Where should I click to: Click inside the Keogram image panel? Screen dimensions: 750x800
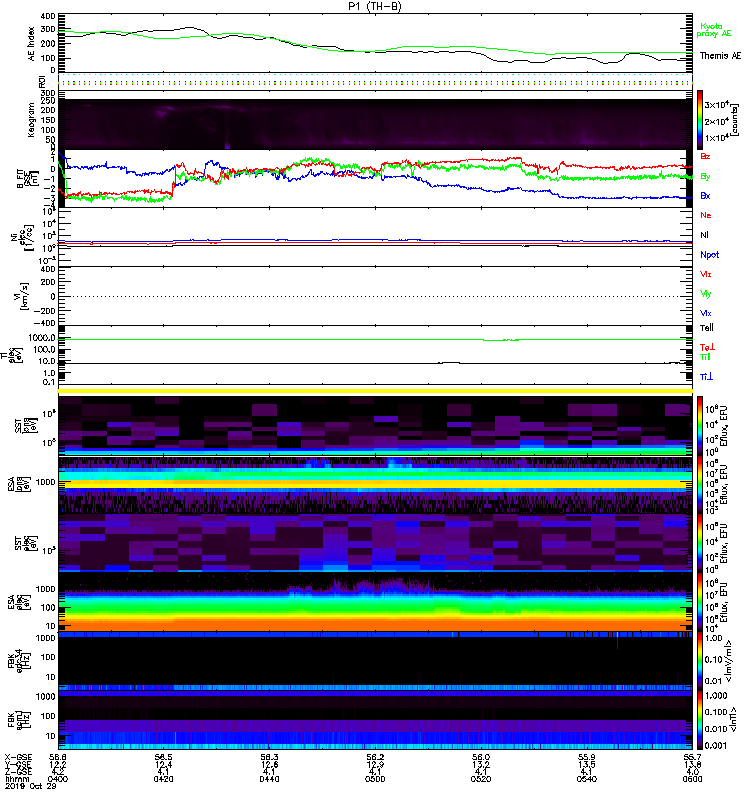pos(375,124)
